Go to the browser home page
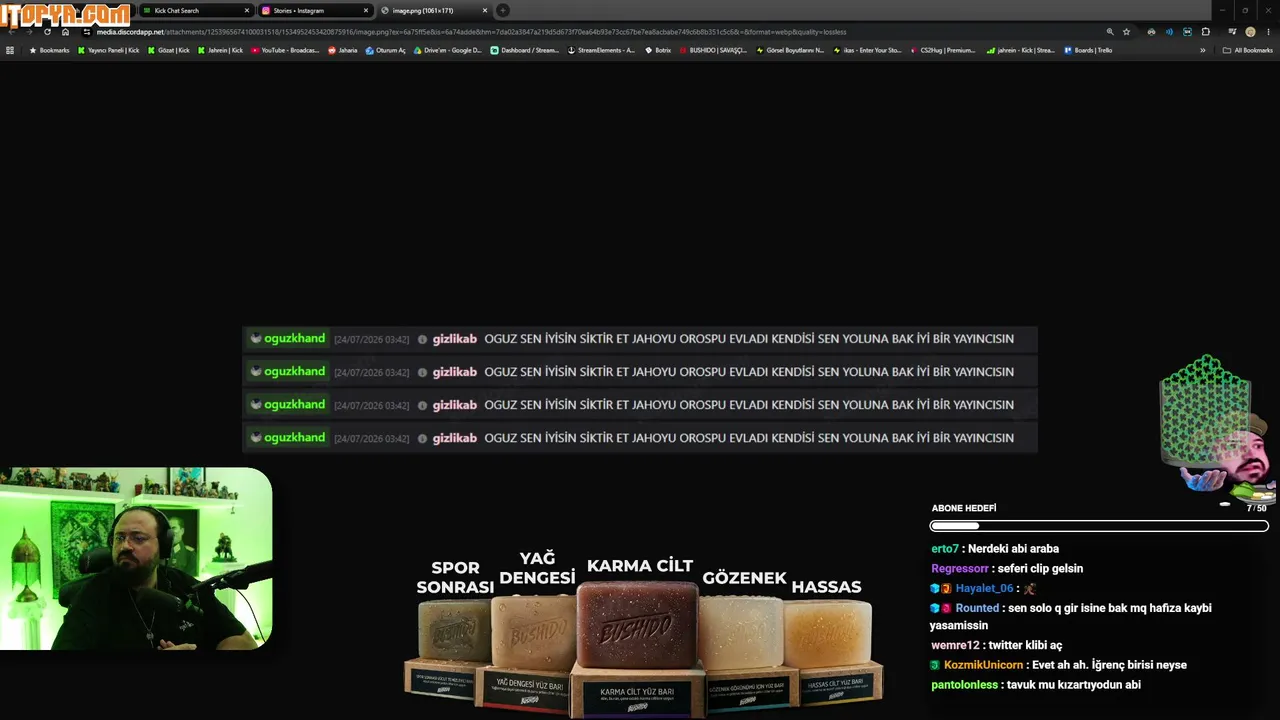This screenshot has height=720, width=1280. pyautogui.click(x=65, y=32)
